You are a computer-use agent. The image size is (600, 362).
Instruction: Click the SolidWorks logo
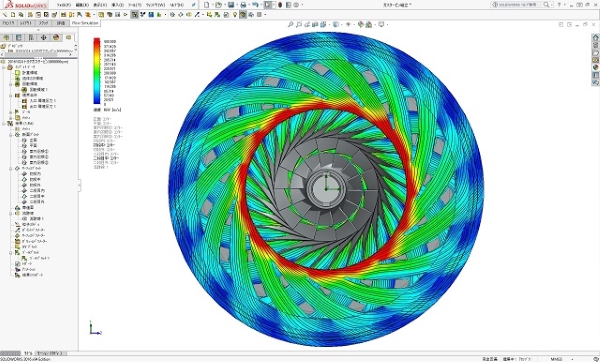[x=26, y=5]
